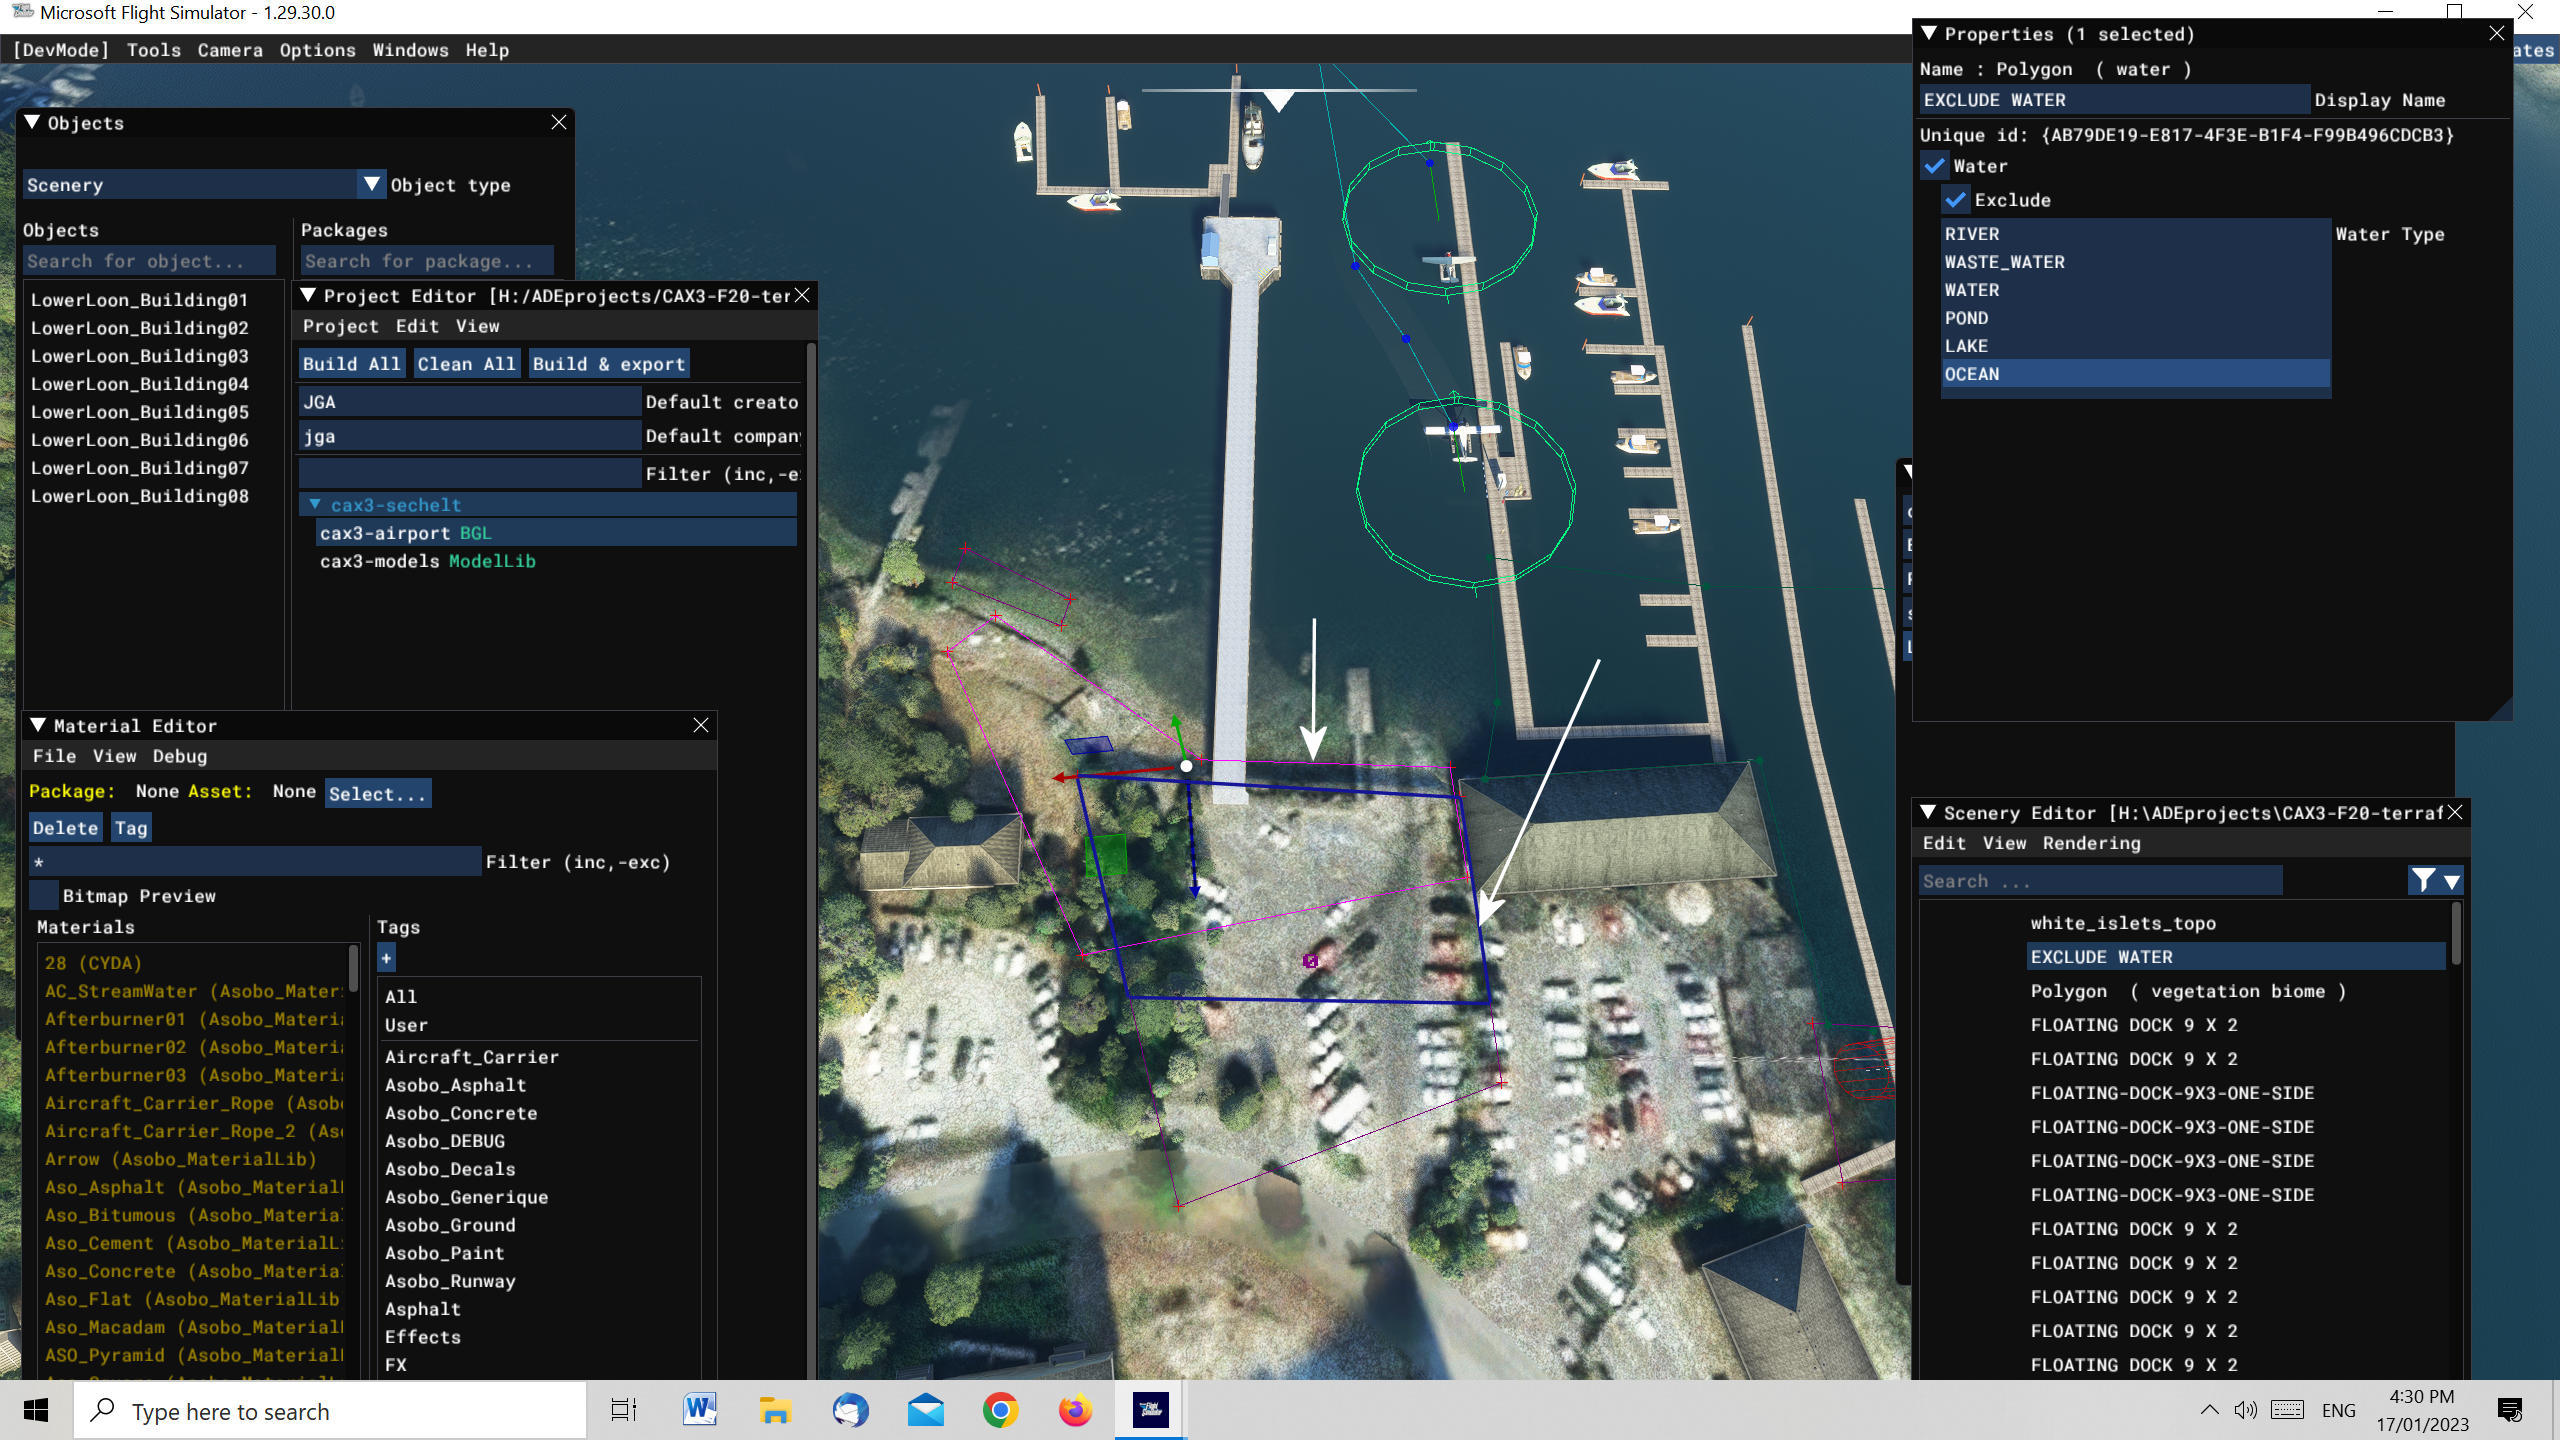Select LowerLoon_Building03 in objects list
This screenshot has width=2560, height=1440.
140,355
